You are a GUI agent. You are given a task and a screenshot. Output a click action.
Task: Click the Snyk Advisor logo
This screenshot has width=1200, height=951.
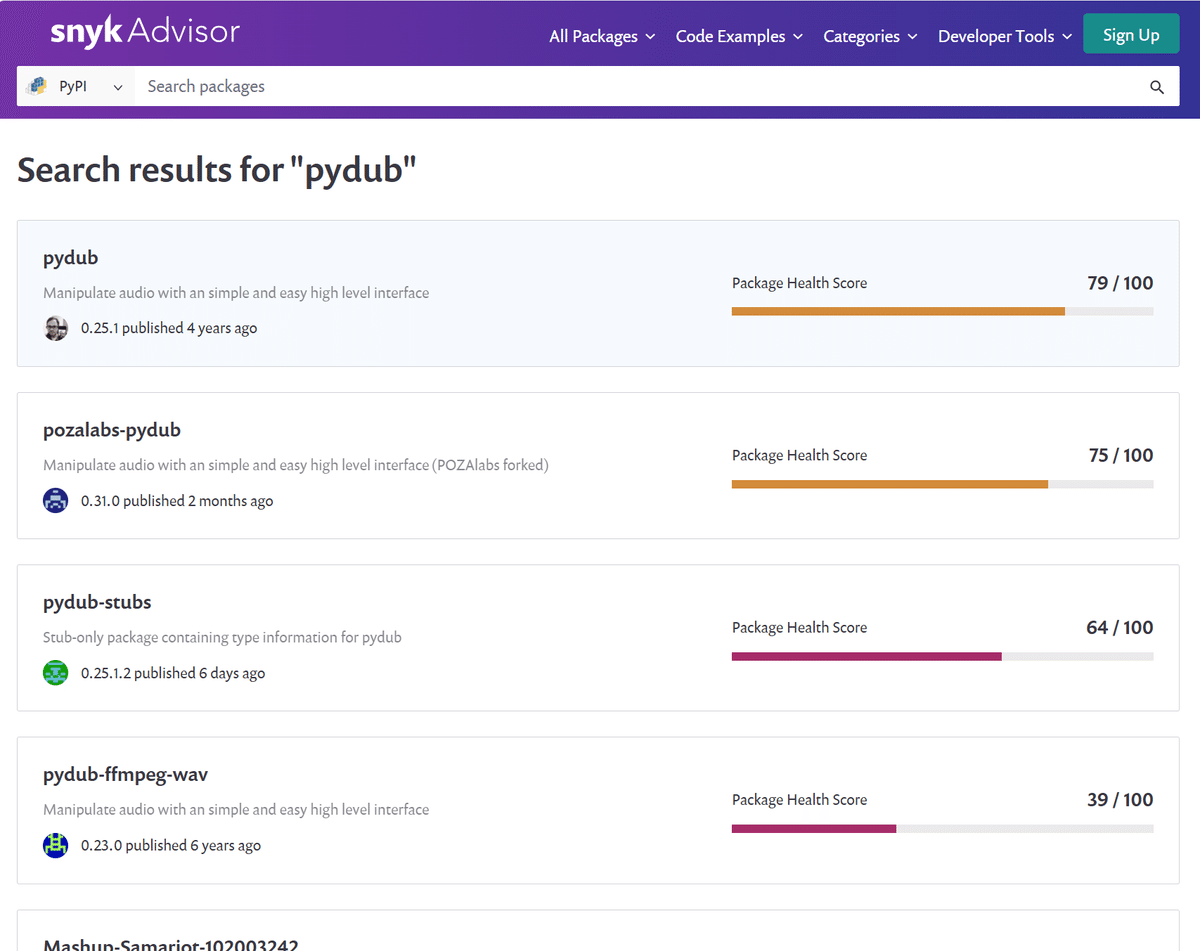pyautogui.click(x=145, y=32)
